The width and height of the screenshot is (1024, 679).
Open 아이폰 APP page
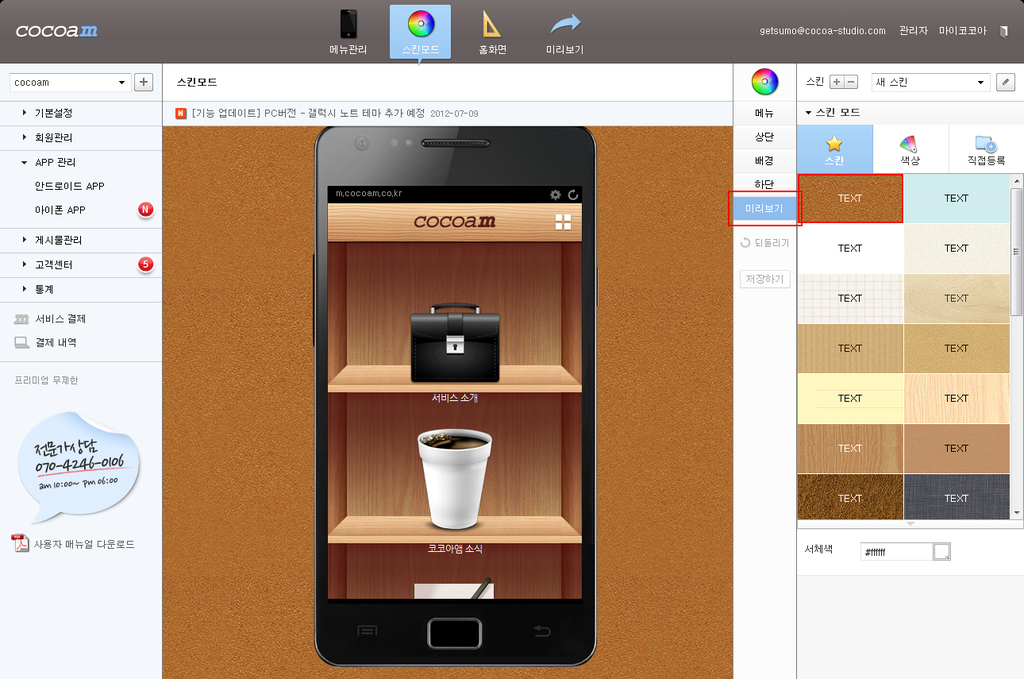[x=60, y=210]
